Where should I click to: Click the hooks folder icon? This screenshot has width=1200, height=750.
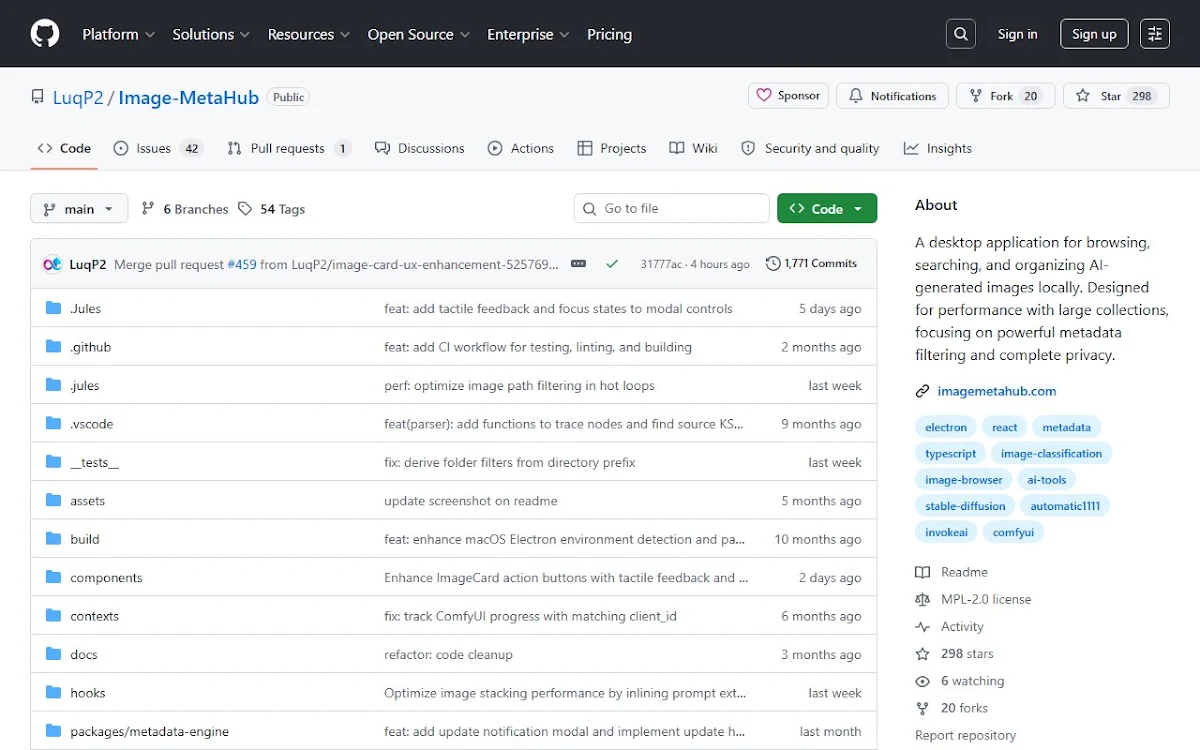click(53, 693)
